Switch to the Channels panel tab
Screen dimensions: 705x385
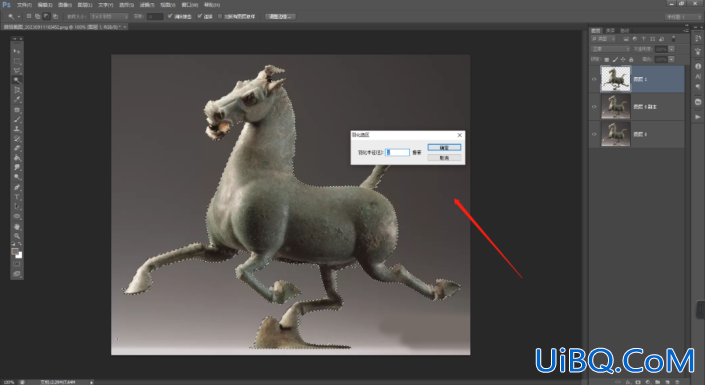(x=610, y=31)
